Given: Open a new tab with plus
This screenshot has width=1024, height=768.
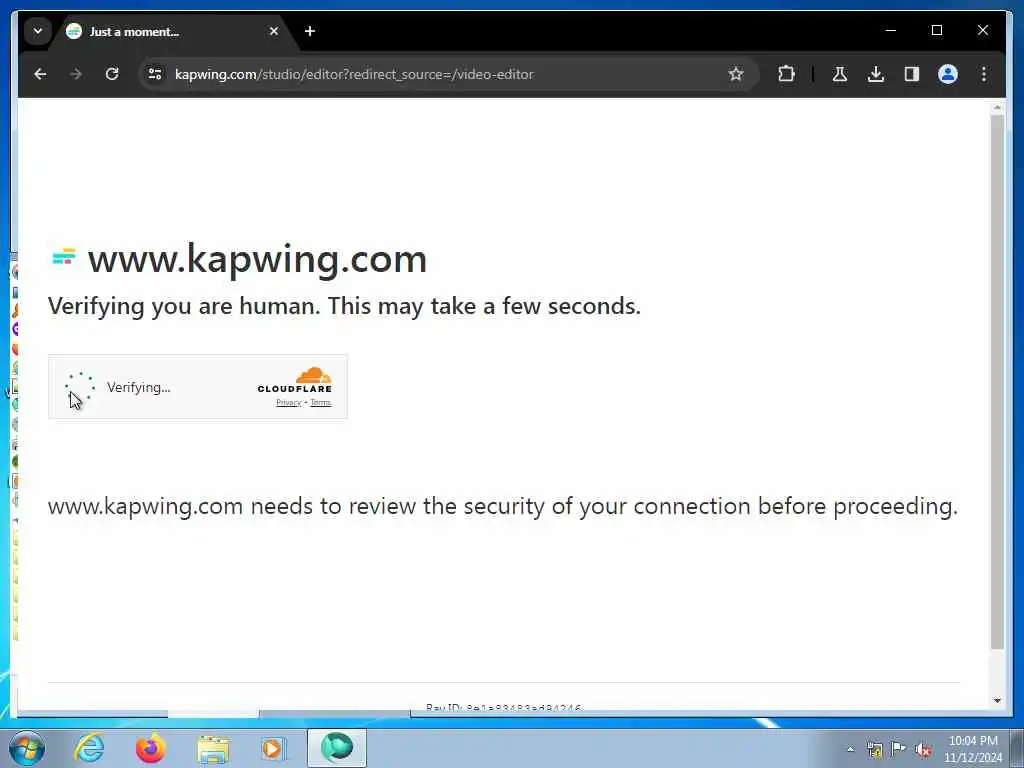Looking at the screenshot, I should point(310,31).
